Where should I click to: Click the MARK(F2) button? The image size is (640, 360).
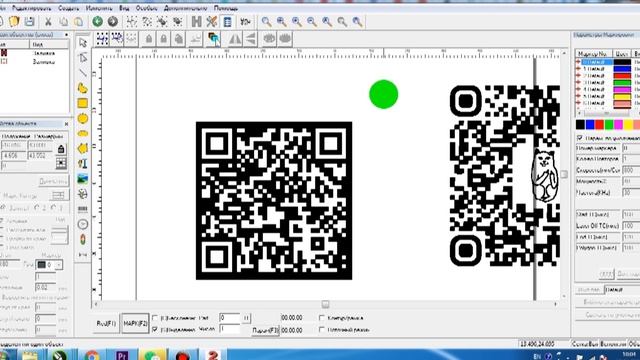[x=135, y=323]
